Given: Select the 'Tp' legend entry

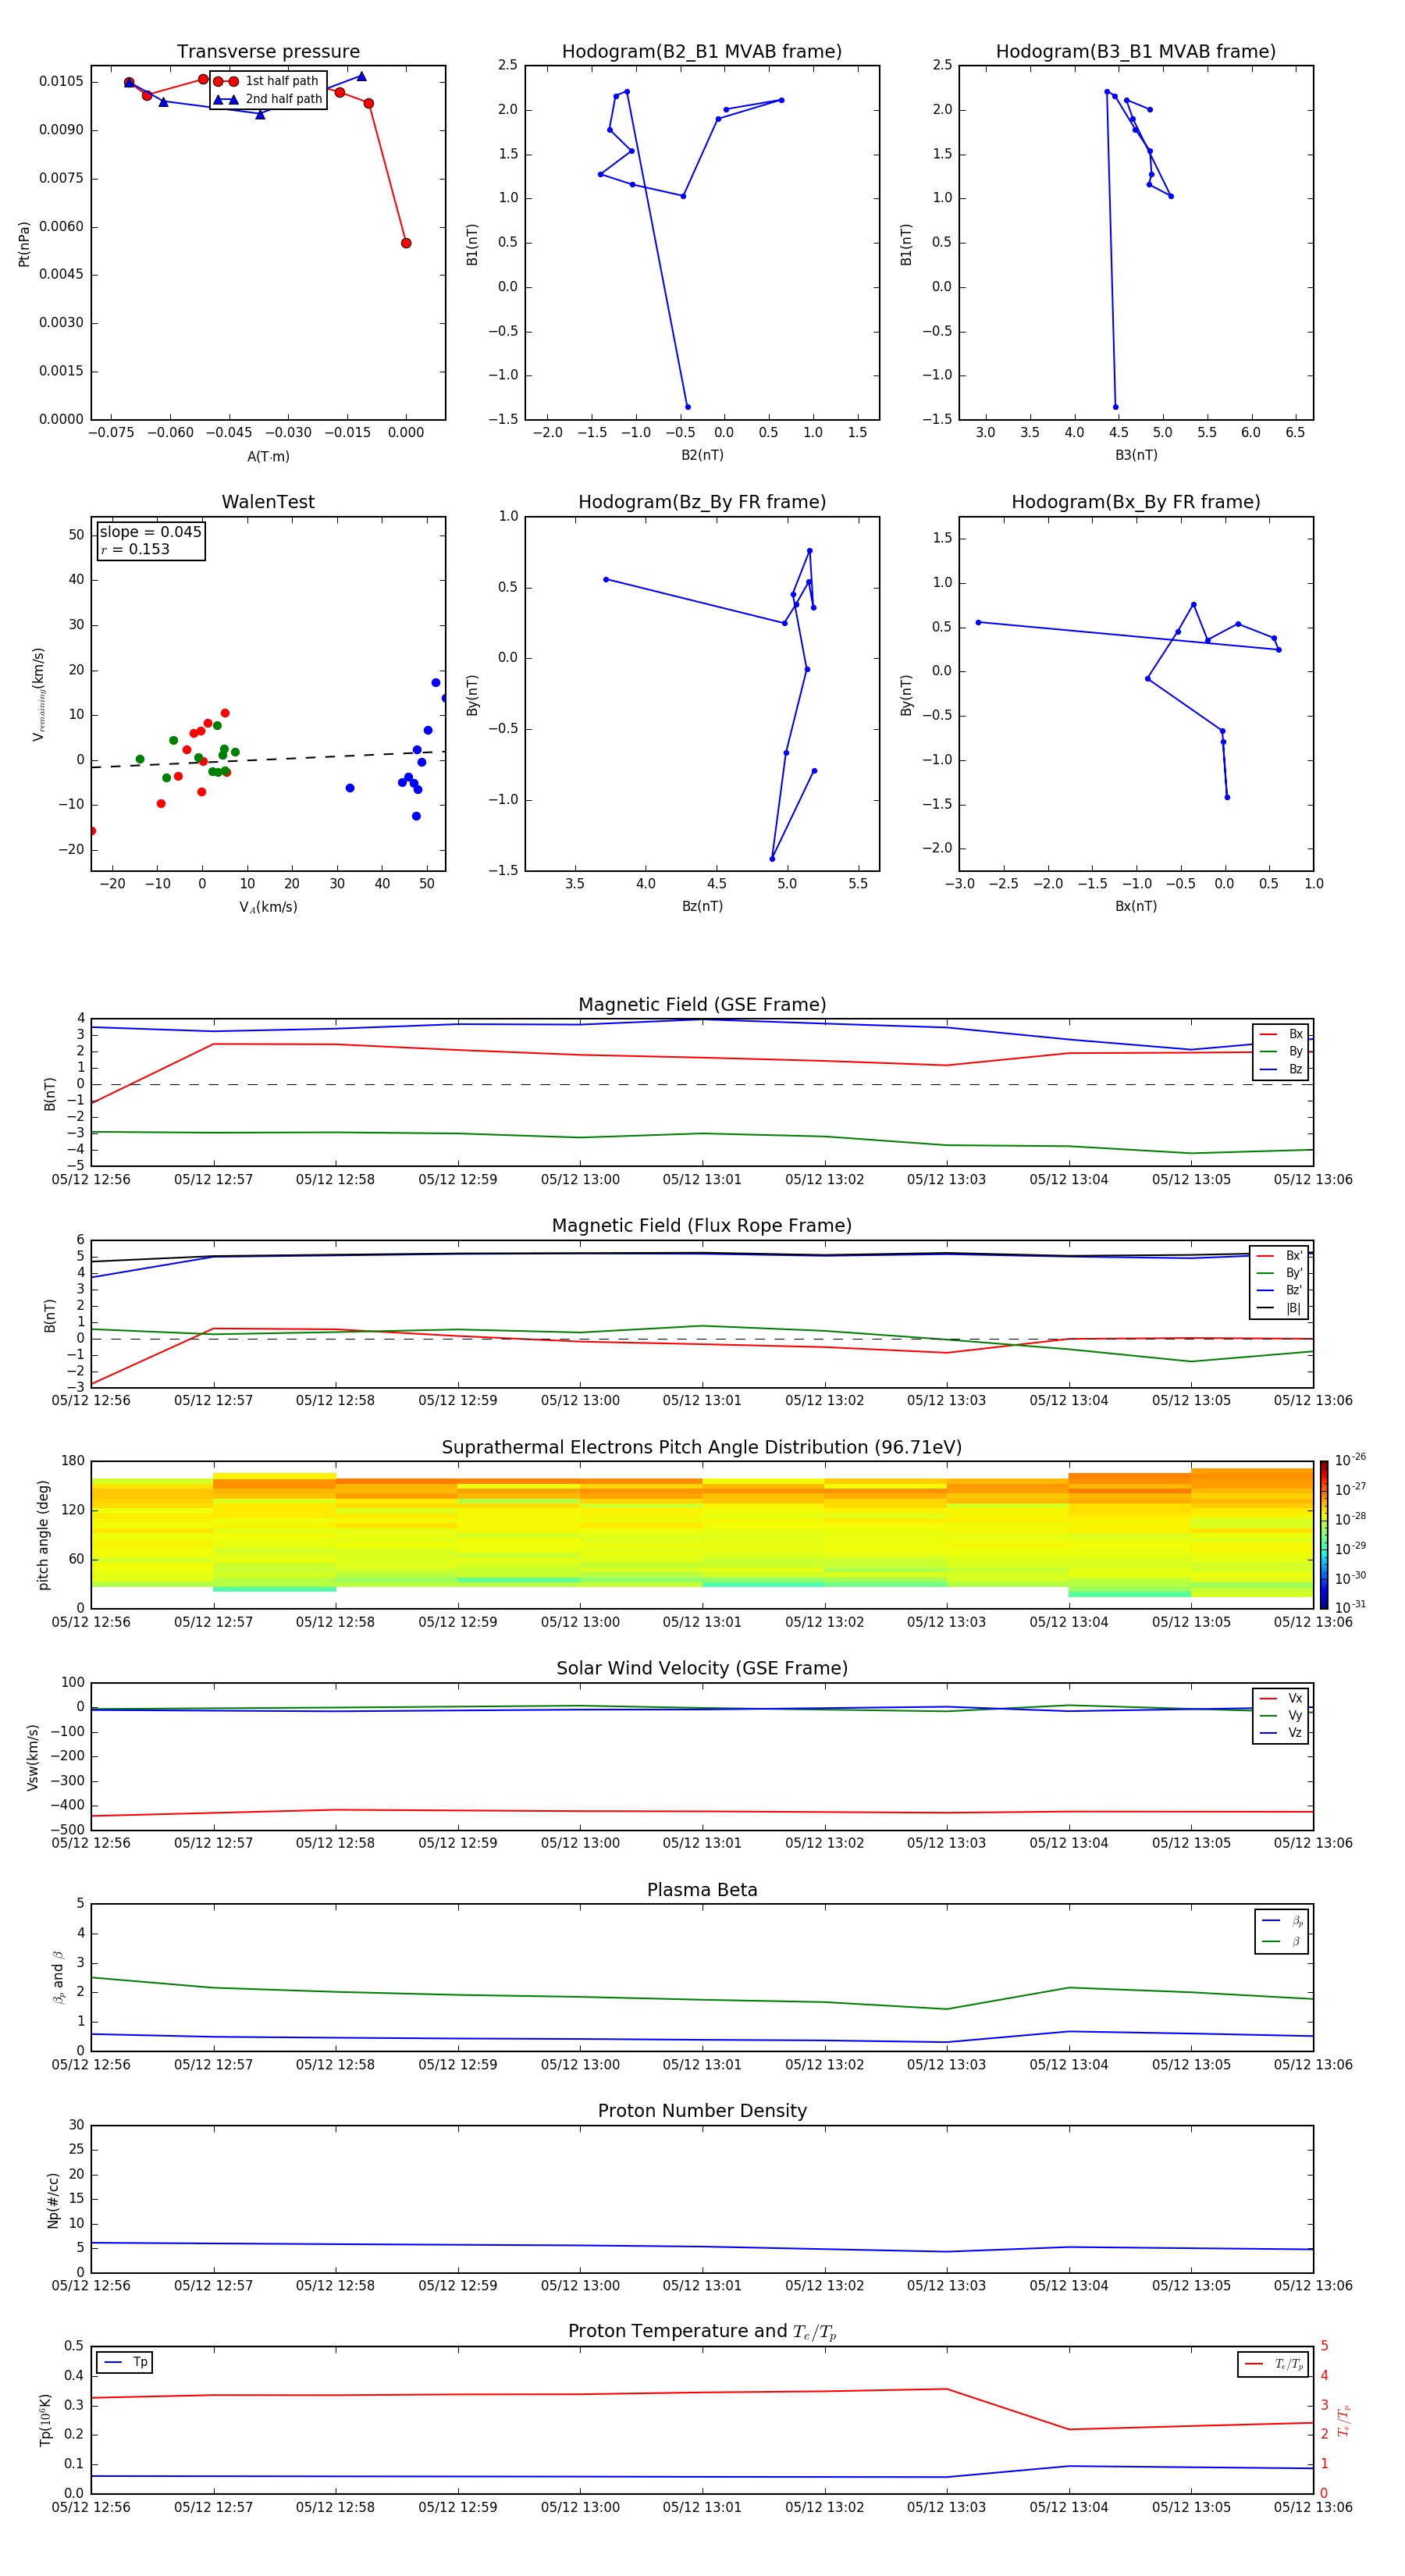Looking at the screenshot, I should pyautogui.click(x=125, y=2362).
